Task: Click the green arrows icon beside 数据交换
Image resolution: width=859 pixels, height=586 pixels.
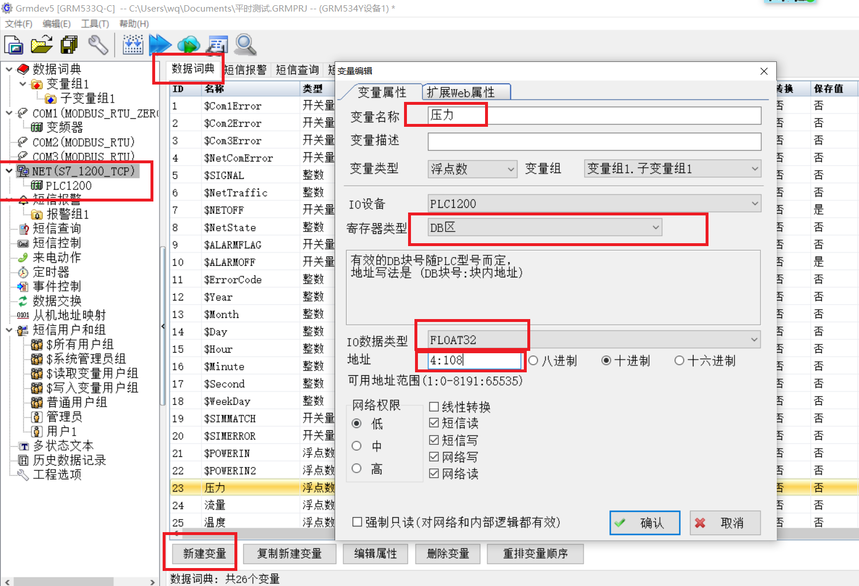Action: (x=23, y=301)
